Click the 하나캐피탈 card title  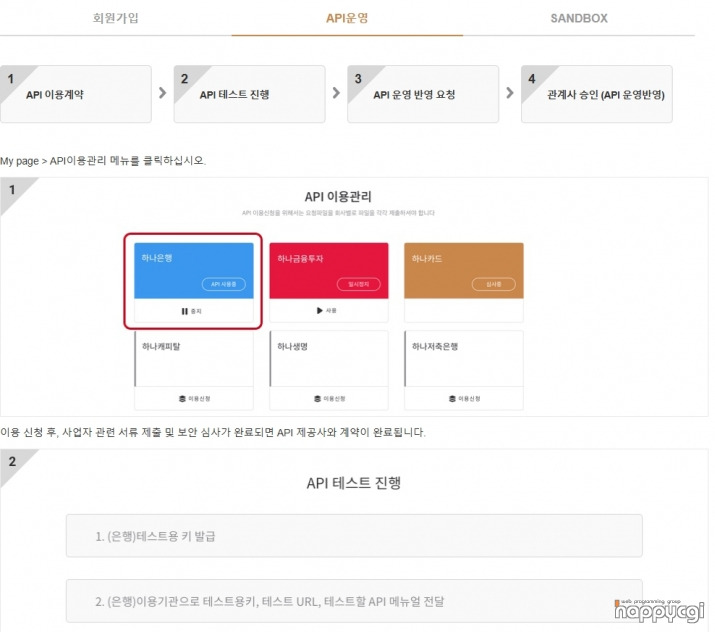coord(161,347)
